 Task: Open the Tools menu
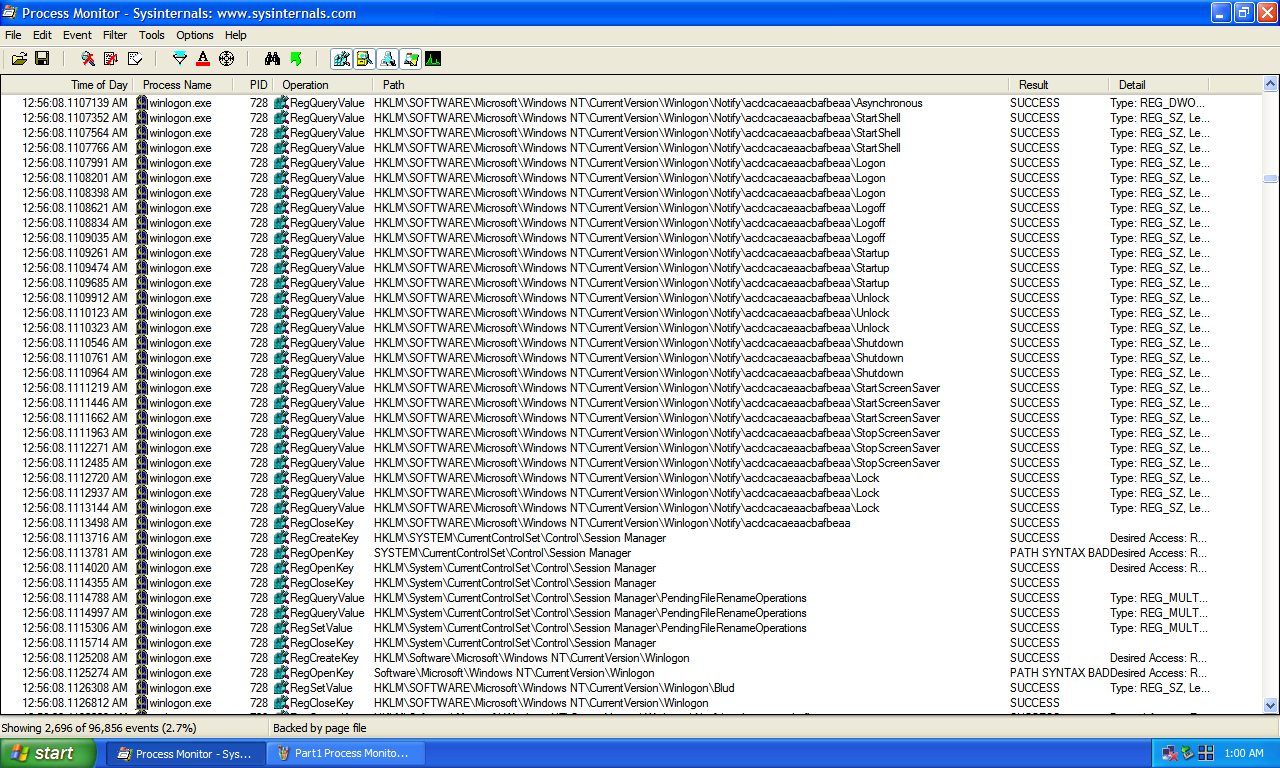click(x=152, y=35)
